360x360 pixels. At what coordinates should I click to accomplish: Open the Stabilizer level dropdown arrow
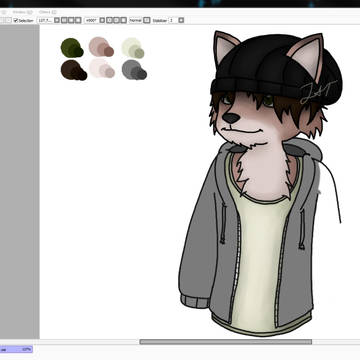pyautogui.click(x=181, y=20)
